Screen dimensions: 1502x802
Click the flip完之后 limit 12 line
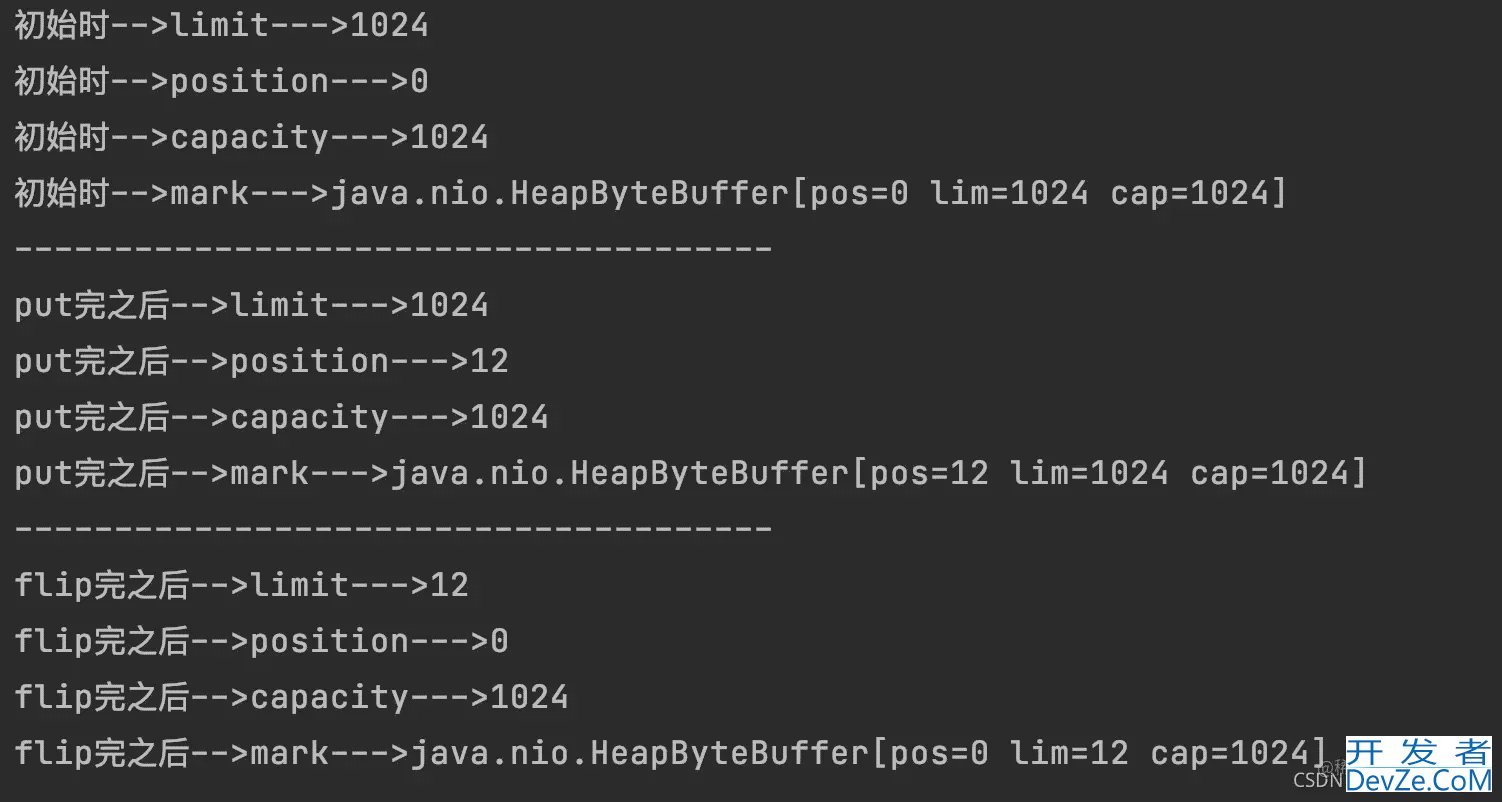[x=241, y=585]
